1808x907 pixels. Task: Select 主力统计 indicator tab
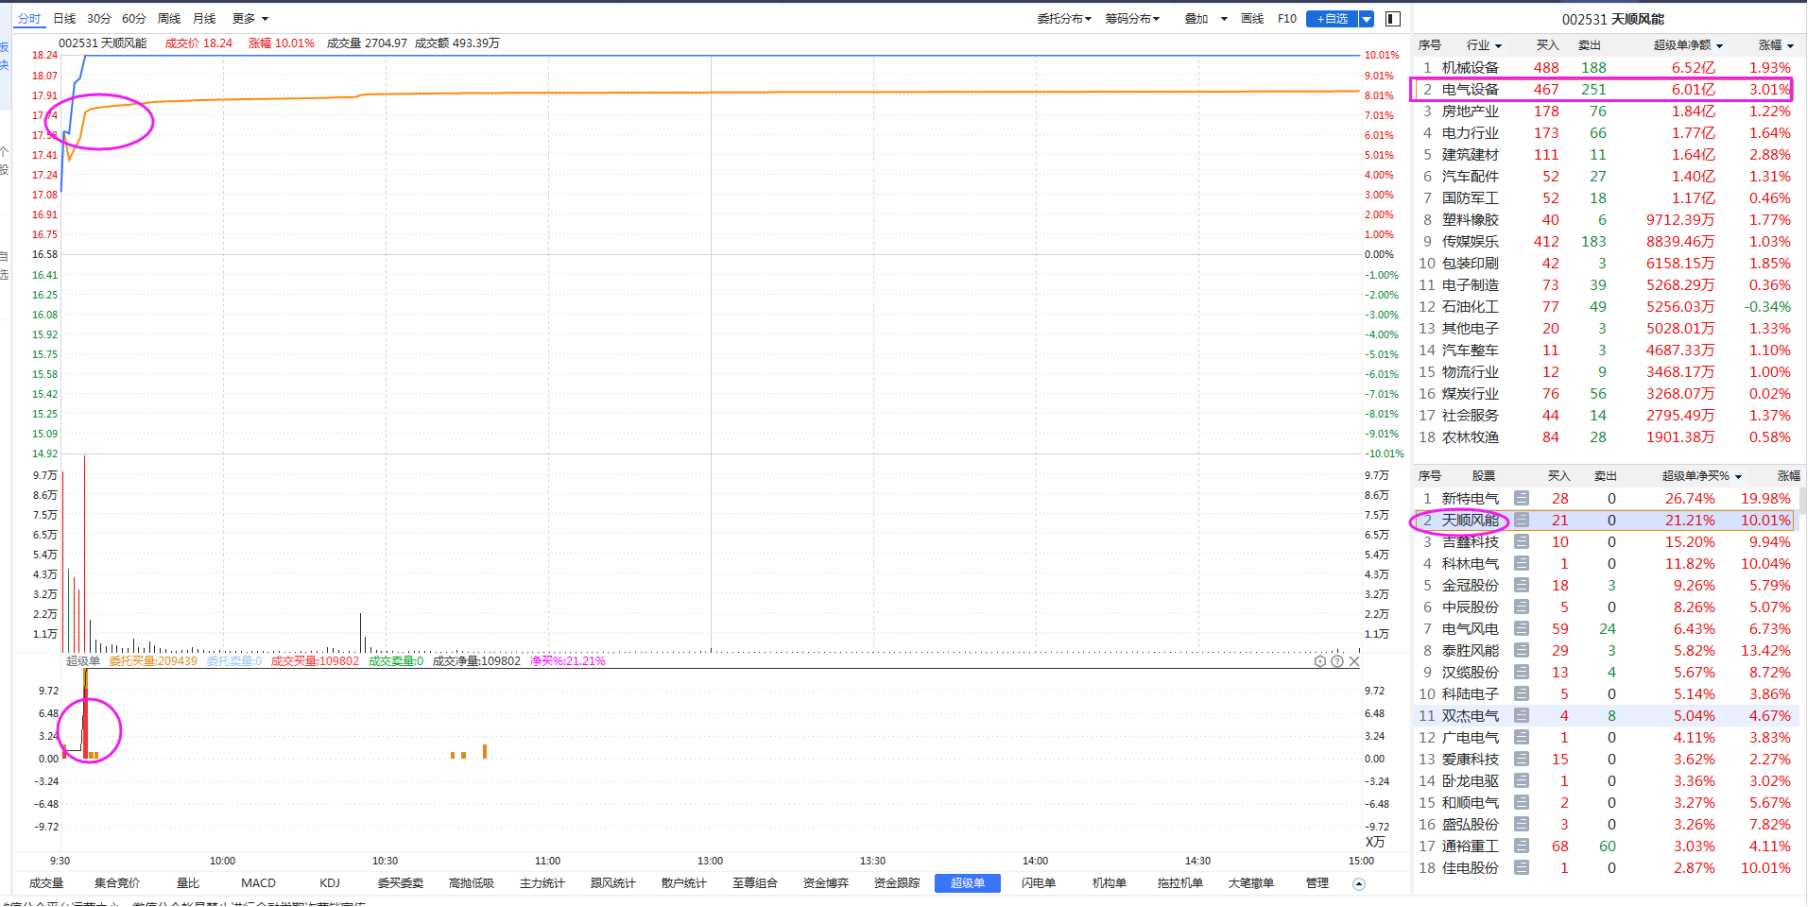[542, 883]
